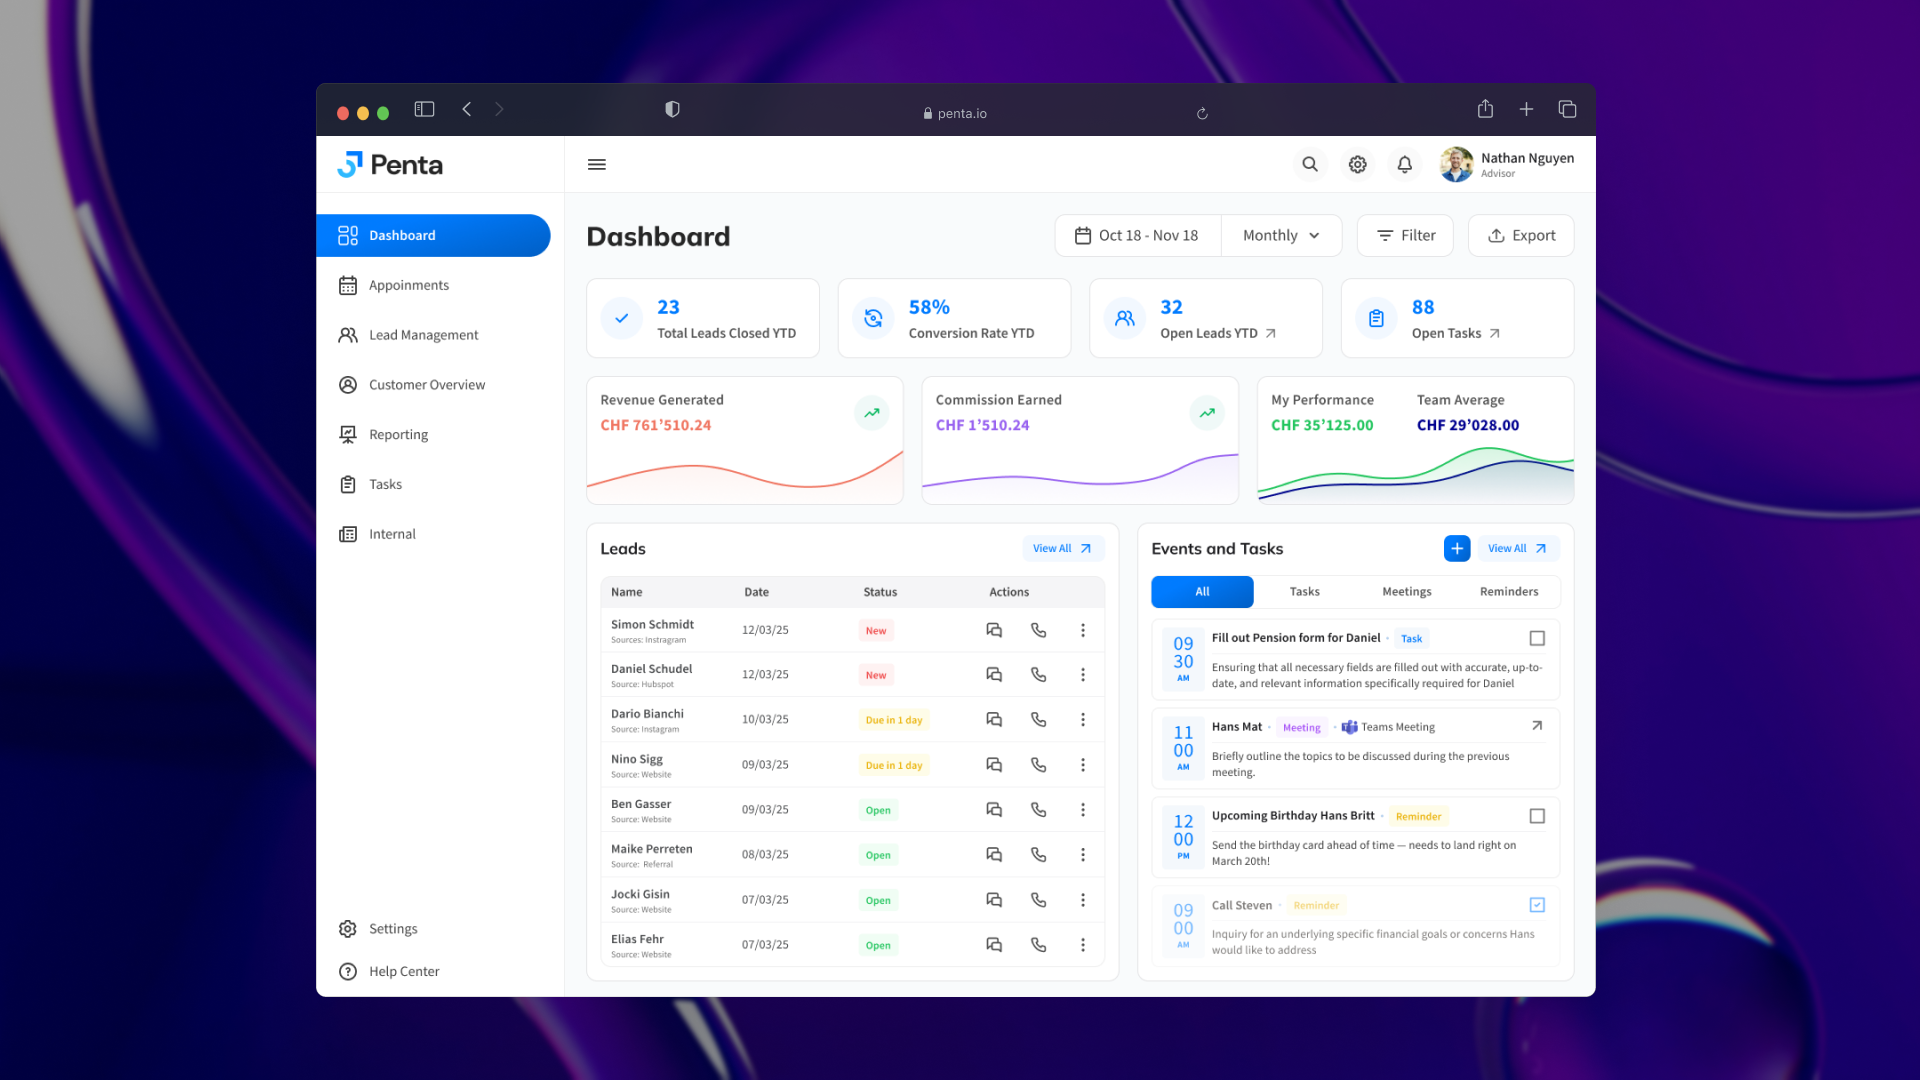Open Customer Overview in the sidebar

(x=427, y=384)
